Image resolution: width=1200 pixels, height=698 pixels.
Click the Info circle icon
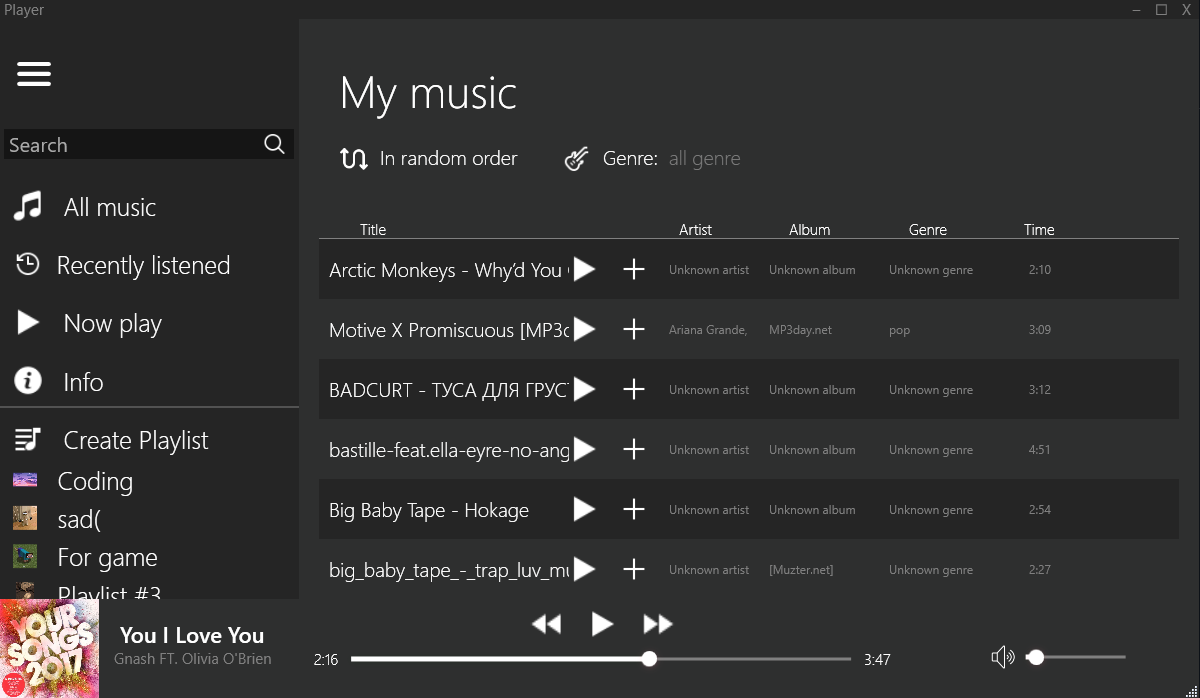pyautogui.click(x=27, y=381)
